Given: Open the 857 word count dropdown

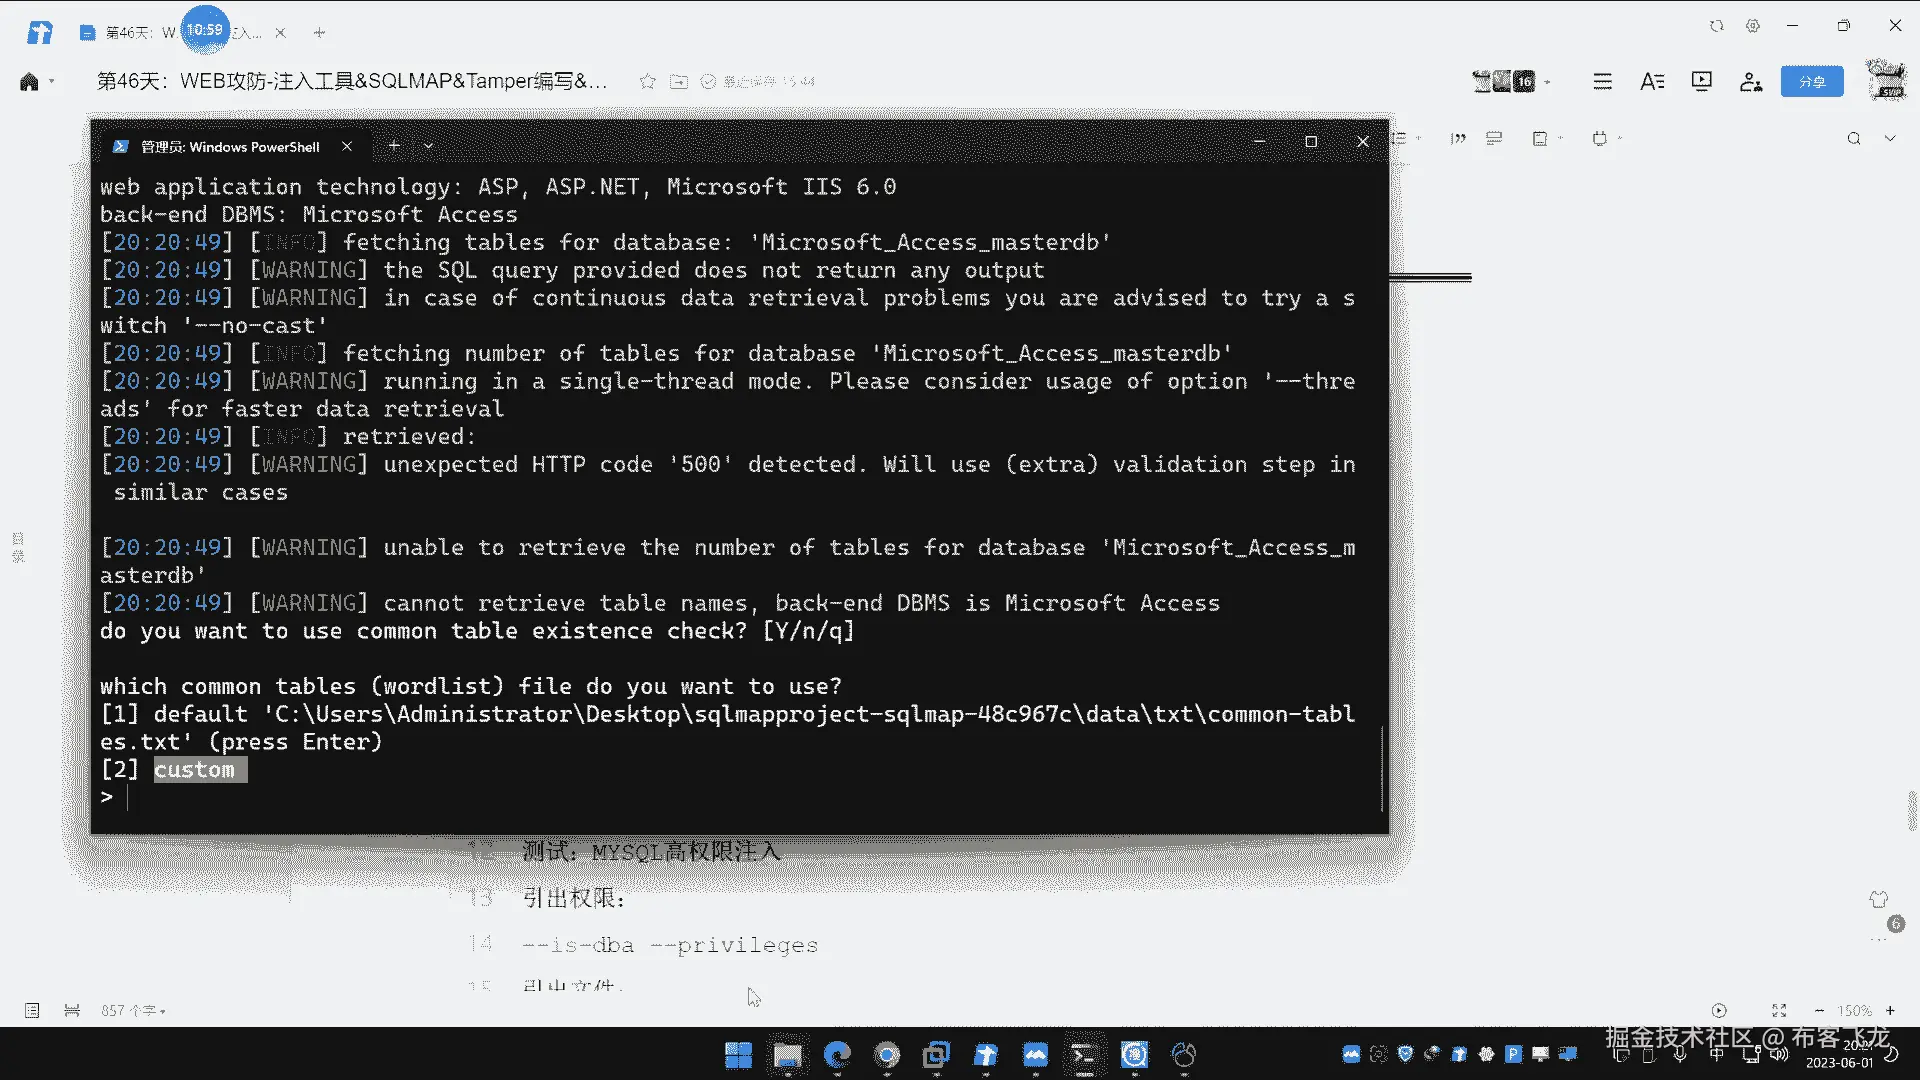Looking at the screenshot, I should [x=133, y=1011].
